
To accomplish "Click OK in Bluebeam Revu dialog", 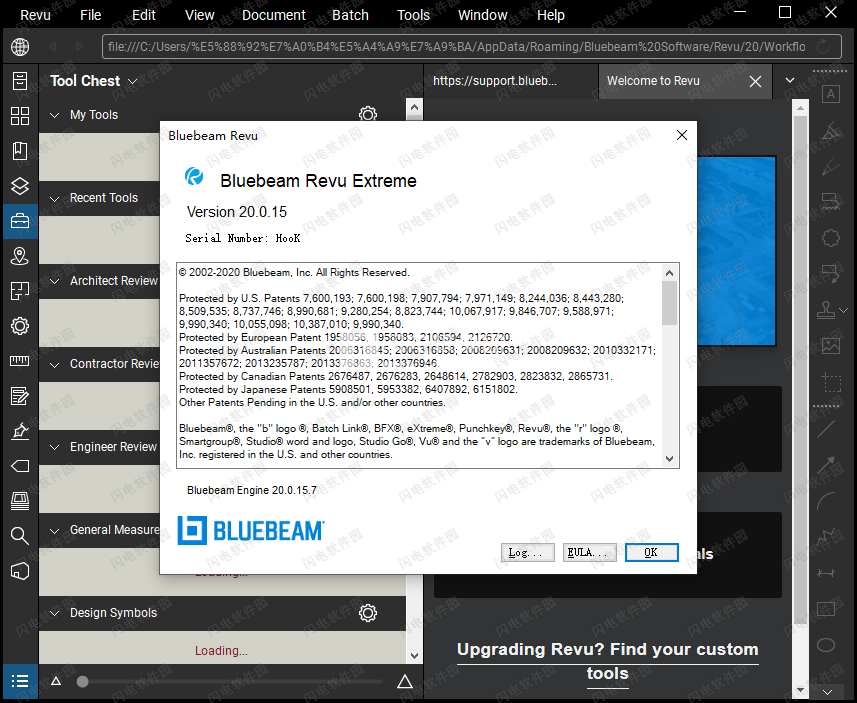I will [651, 552].
